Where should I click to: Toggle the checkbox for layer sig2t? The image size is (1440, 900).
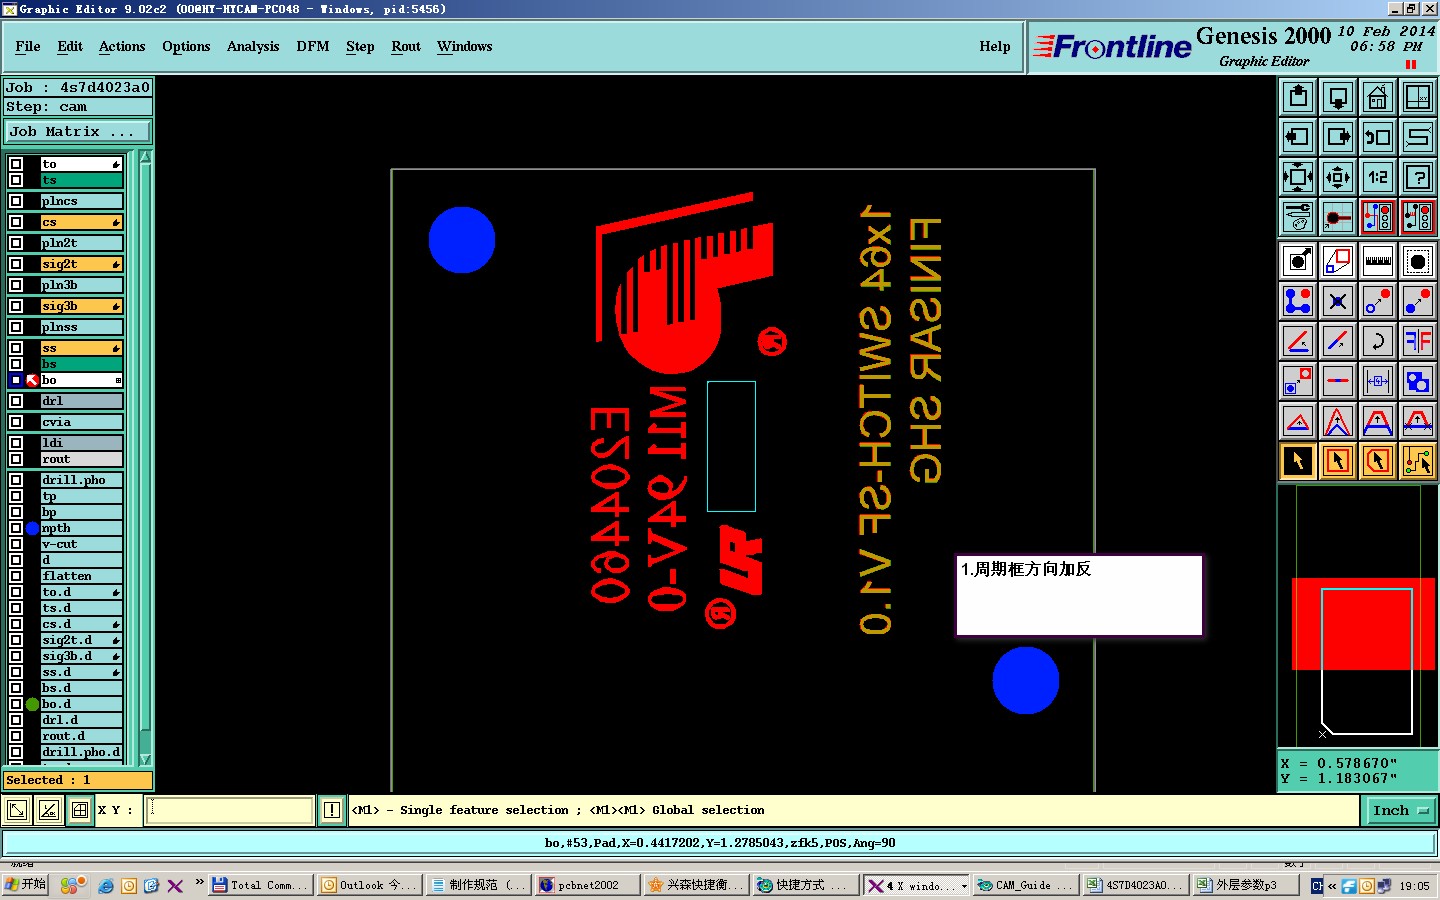pyautogui.click(x=16, y=264)
